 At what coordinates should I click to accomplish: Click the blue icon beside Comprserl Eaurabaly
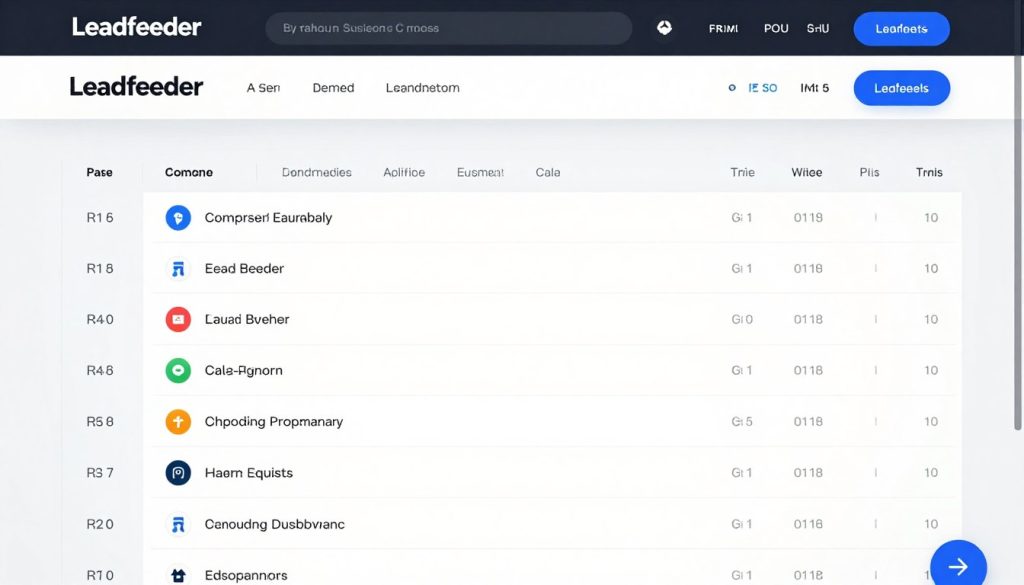178,217
